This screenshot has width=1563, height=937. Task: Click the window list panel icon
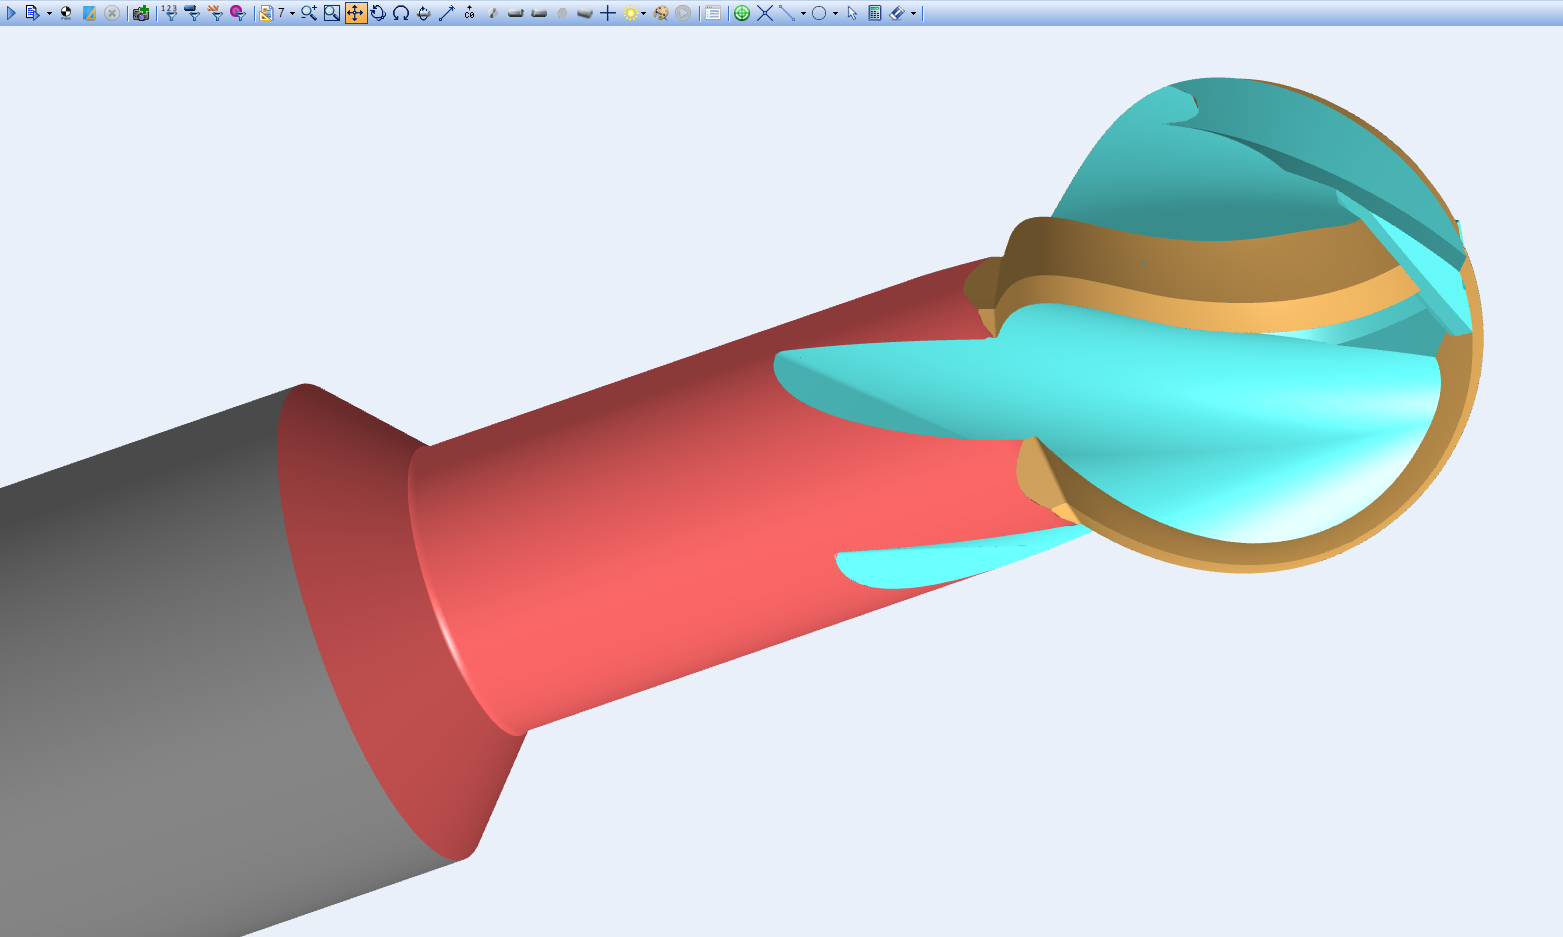click(712, 13)
